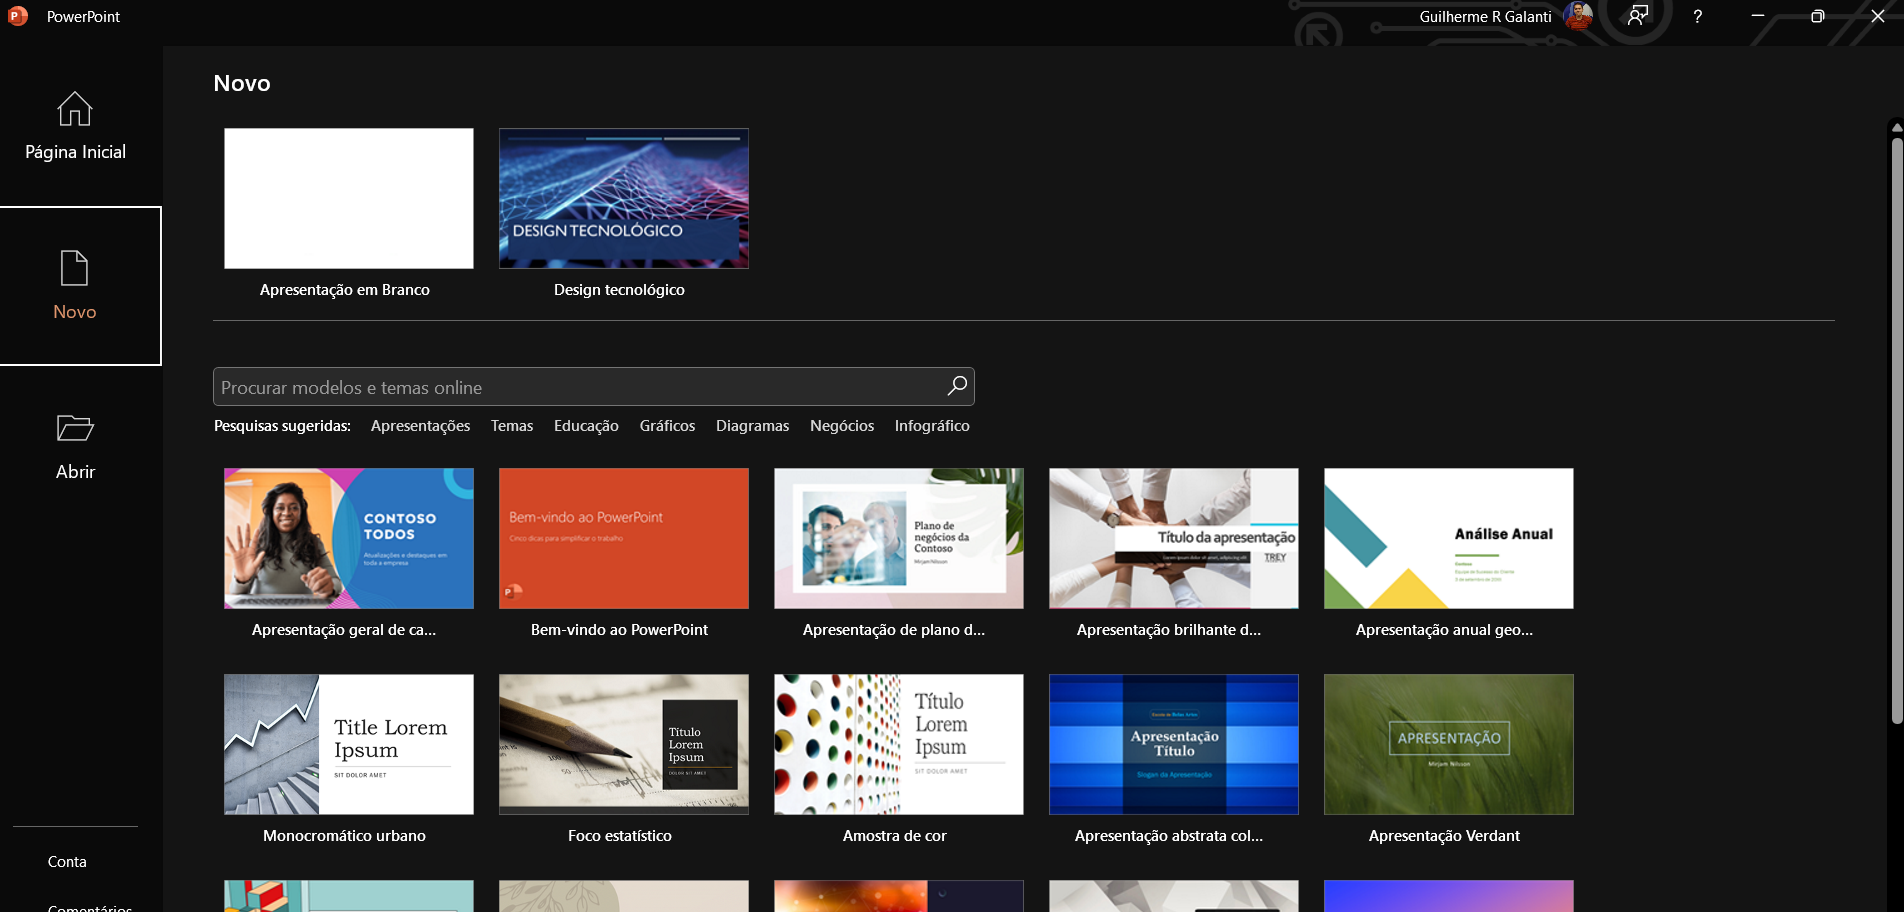Open Guilherme R Galanti account avatar
Screen dimensions: 1904x912
pos(1578,16)
